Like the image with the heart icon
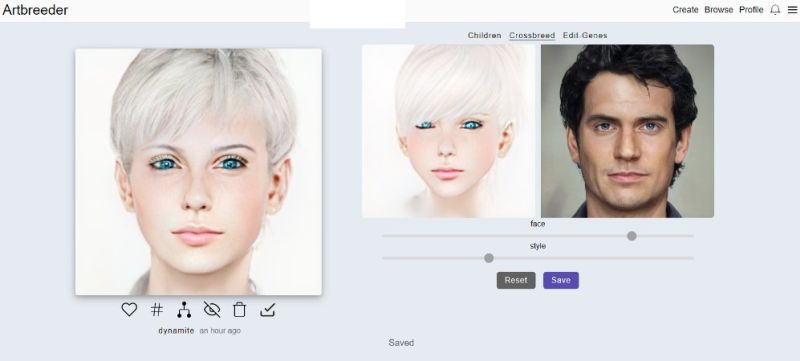800x361 pixels. coord(129,309)
